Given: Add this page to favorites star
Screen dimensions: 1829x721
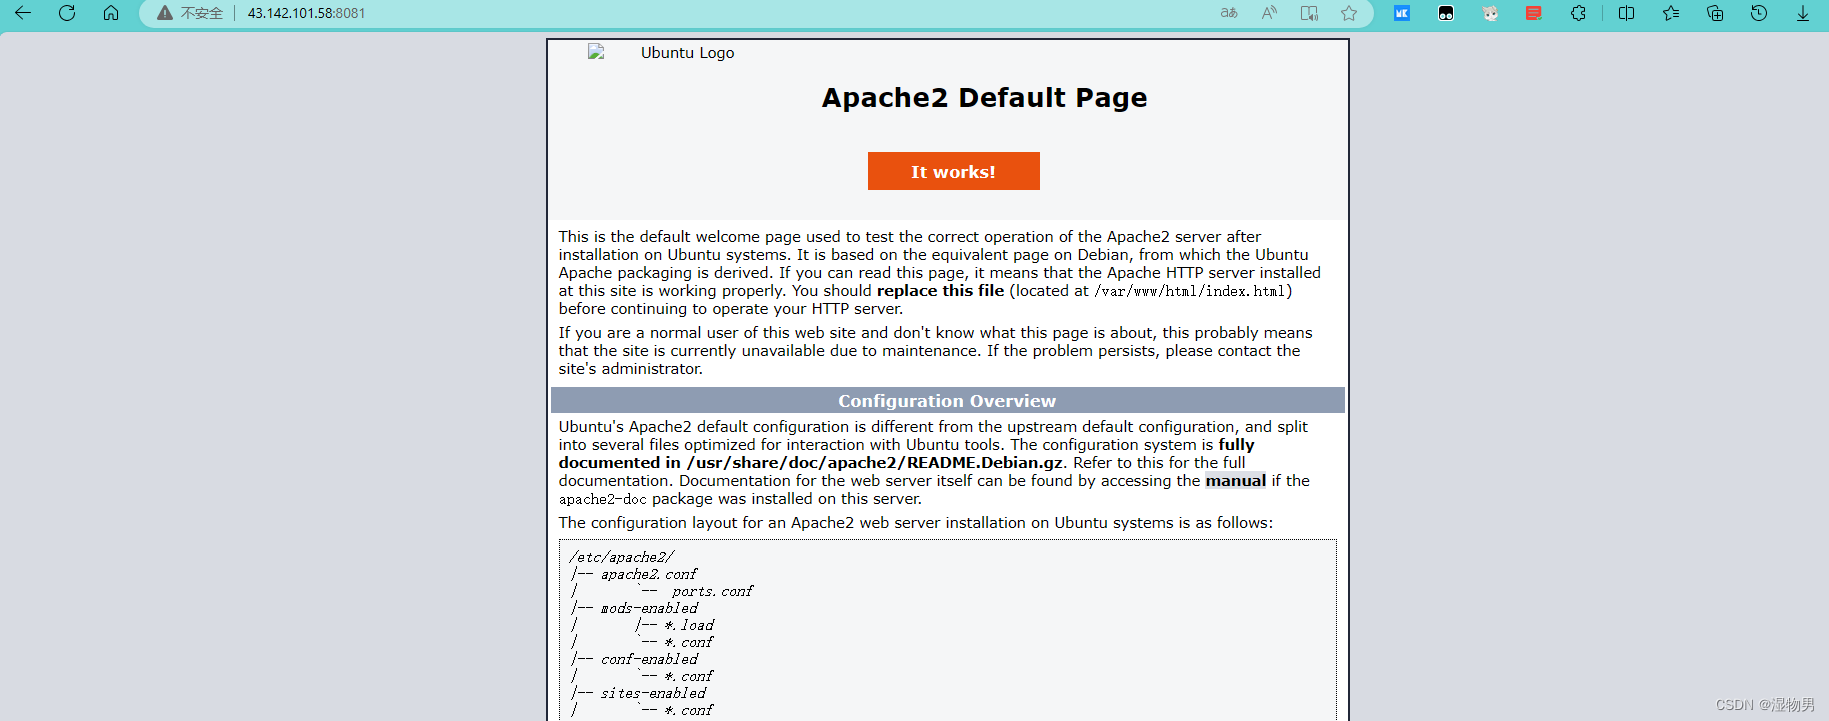Looking at the screenshot, I should tap(1349, 13).
